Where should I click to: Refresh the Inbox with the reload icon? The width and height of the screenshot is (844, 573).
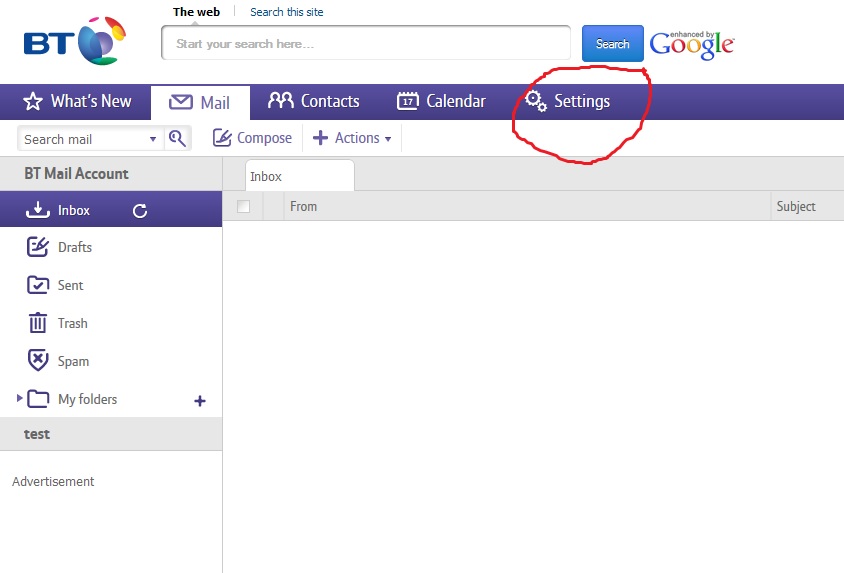point(140,210)
